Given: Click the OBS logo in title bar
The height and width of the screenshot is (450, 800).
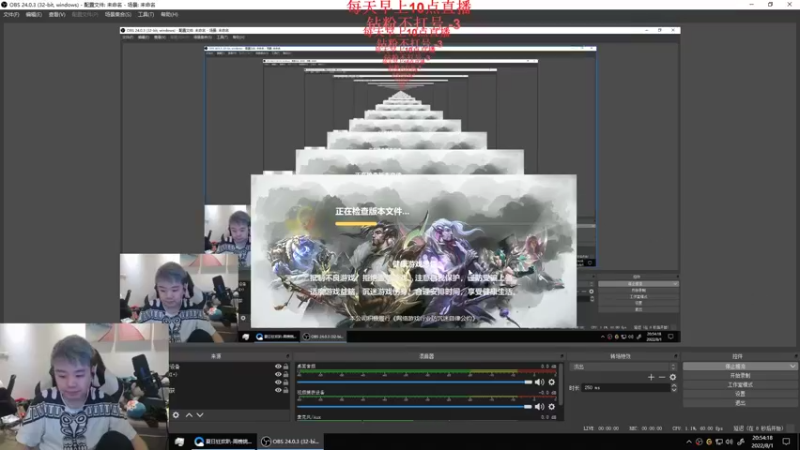Looking at the screenshot, I should click(5, 5).
